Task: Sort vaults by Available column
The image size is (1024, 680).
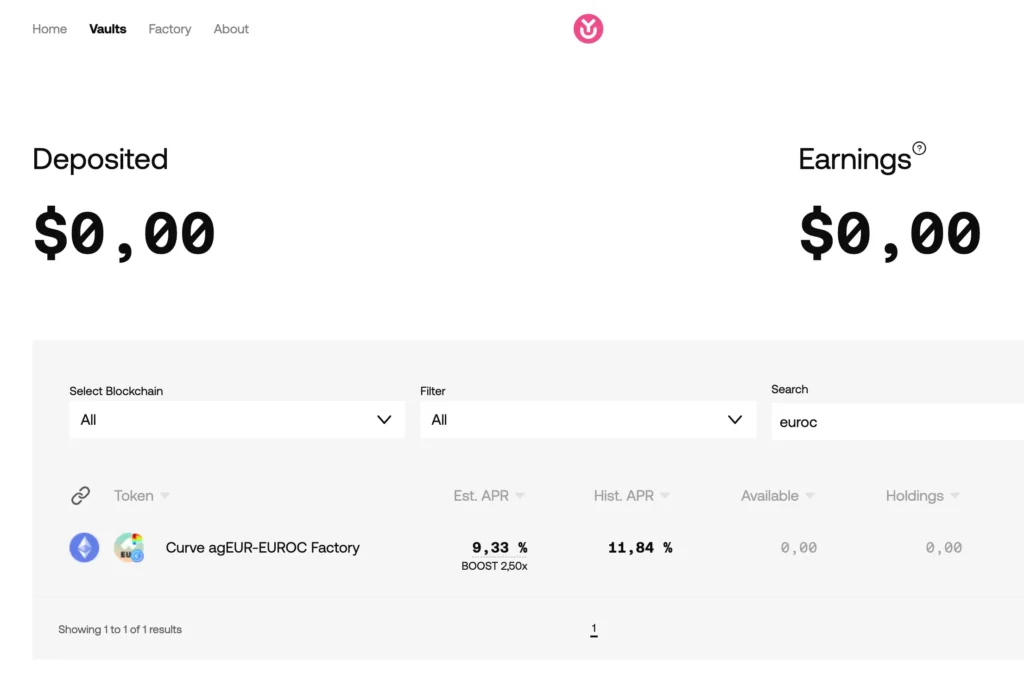Action: coord(777,496)
